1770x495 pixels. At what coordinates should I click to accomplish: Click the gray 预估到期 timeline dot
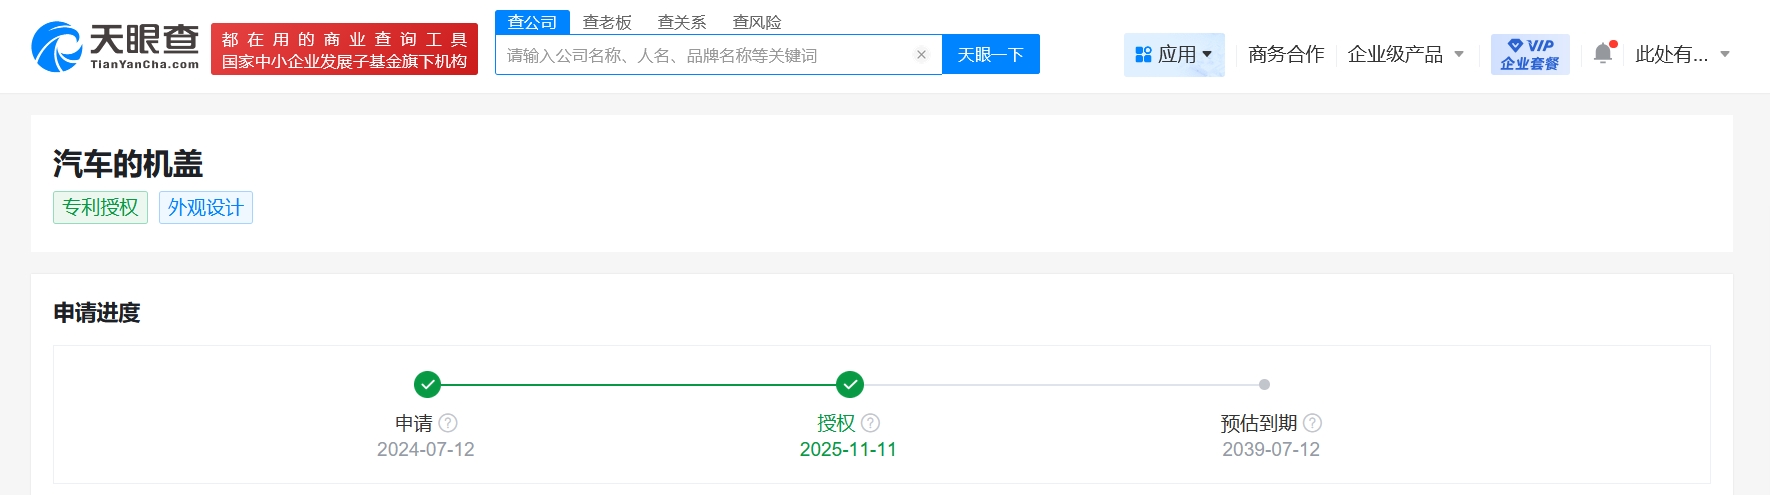(1264, 384)
